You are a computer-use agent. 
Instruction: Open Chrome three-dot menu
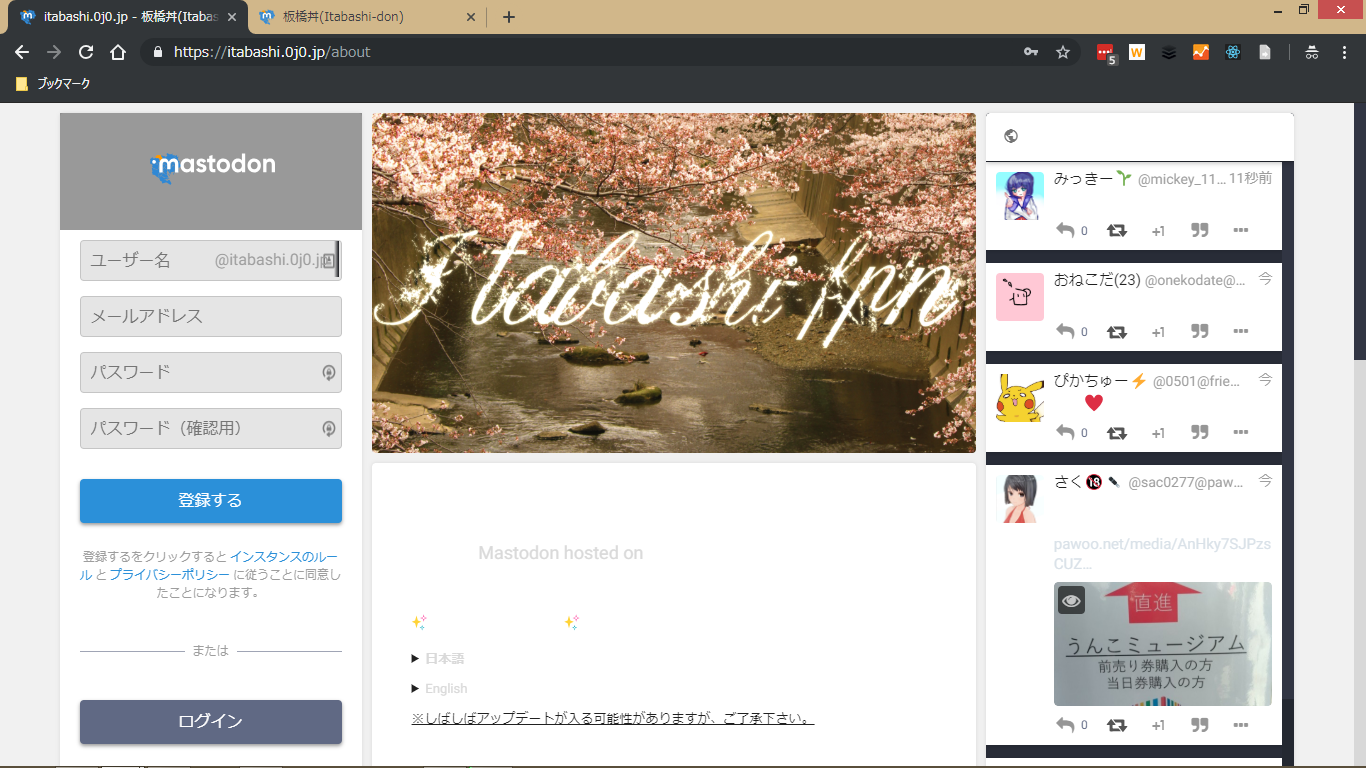(1344, 52)
